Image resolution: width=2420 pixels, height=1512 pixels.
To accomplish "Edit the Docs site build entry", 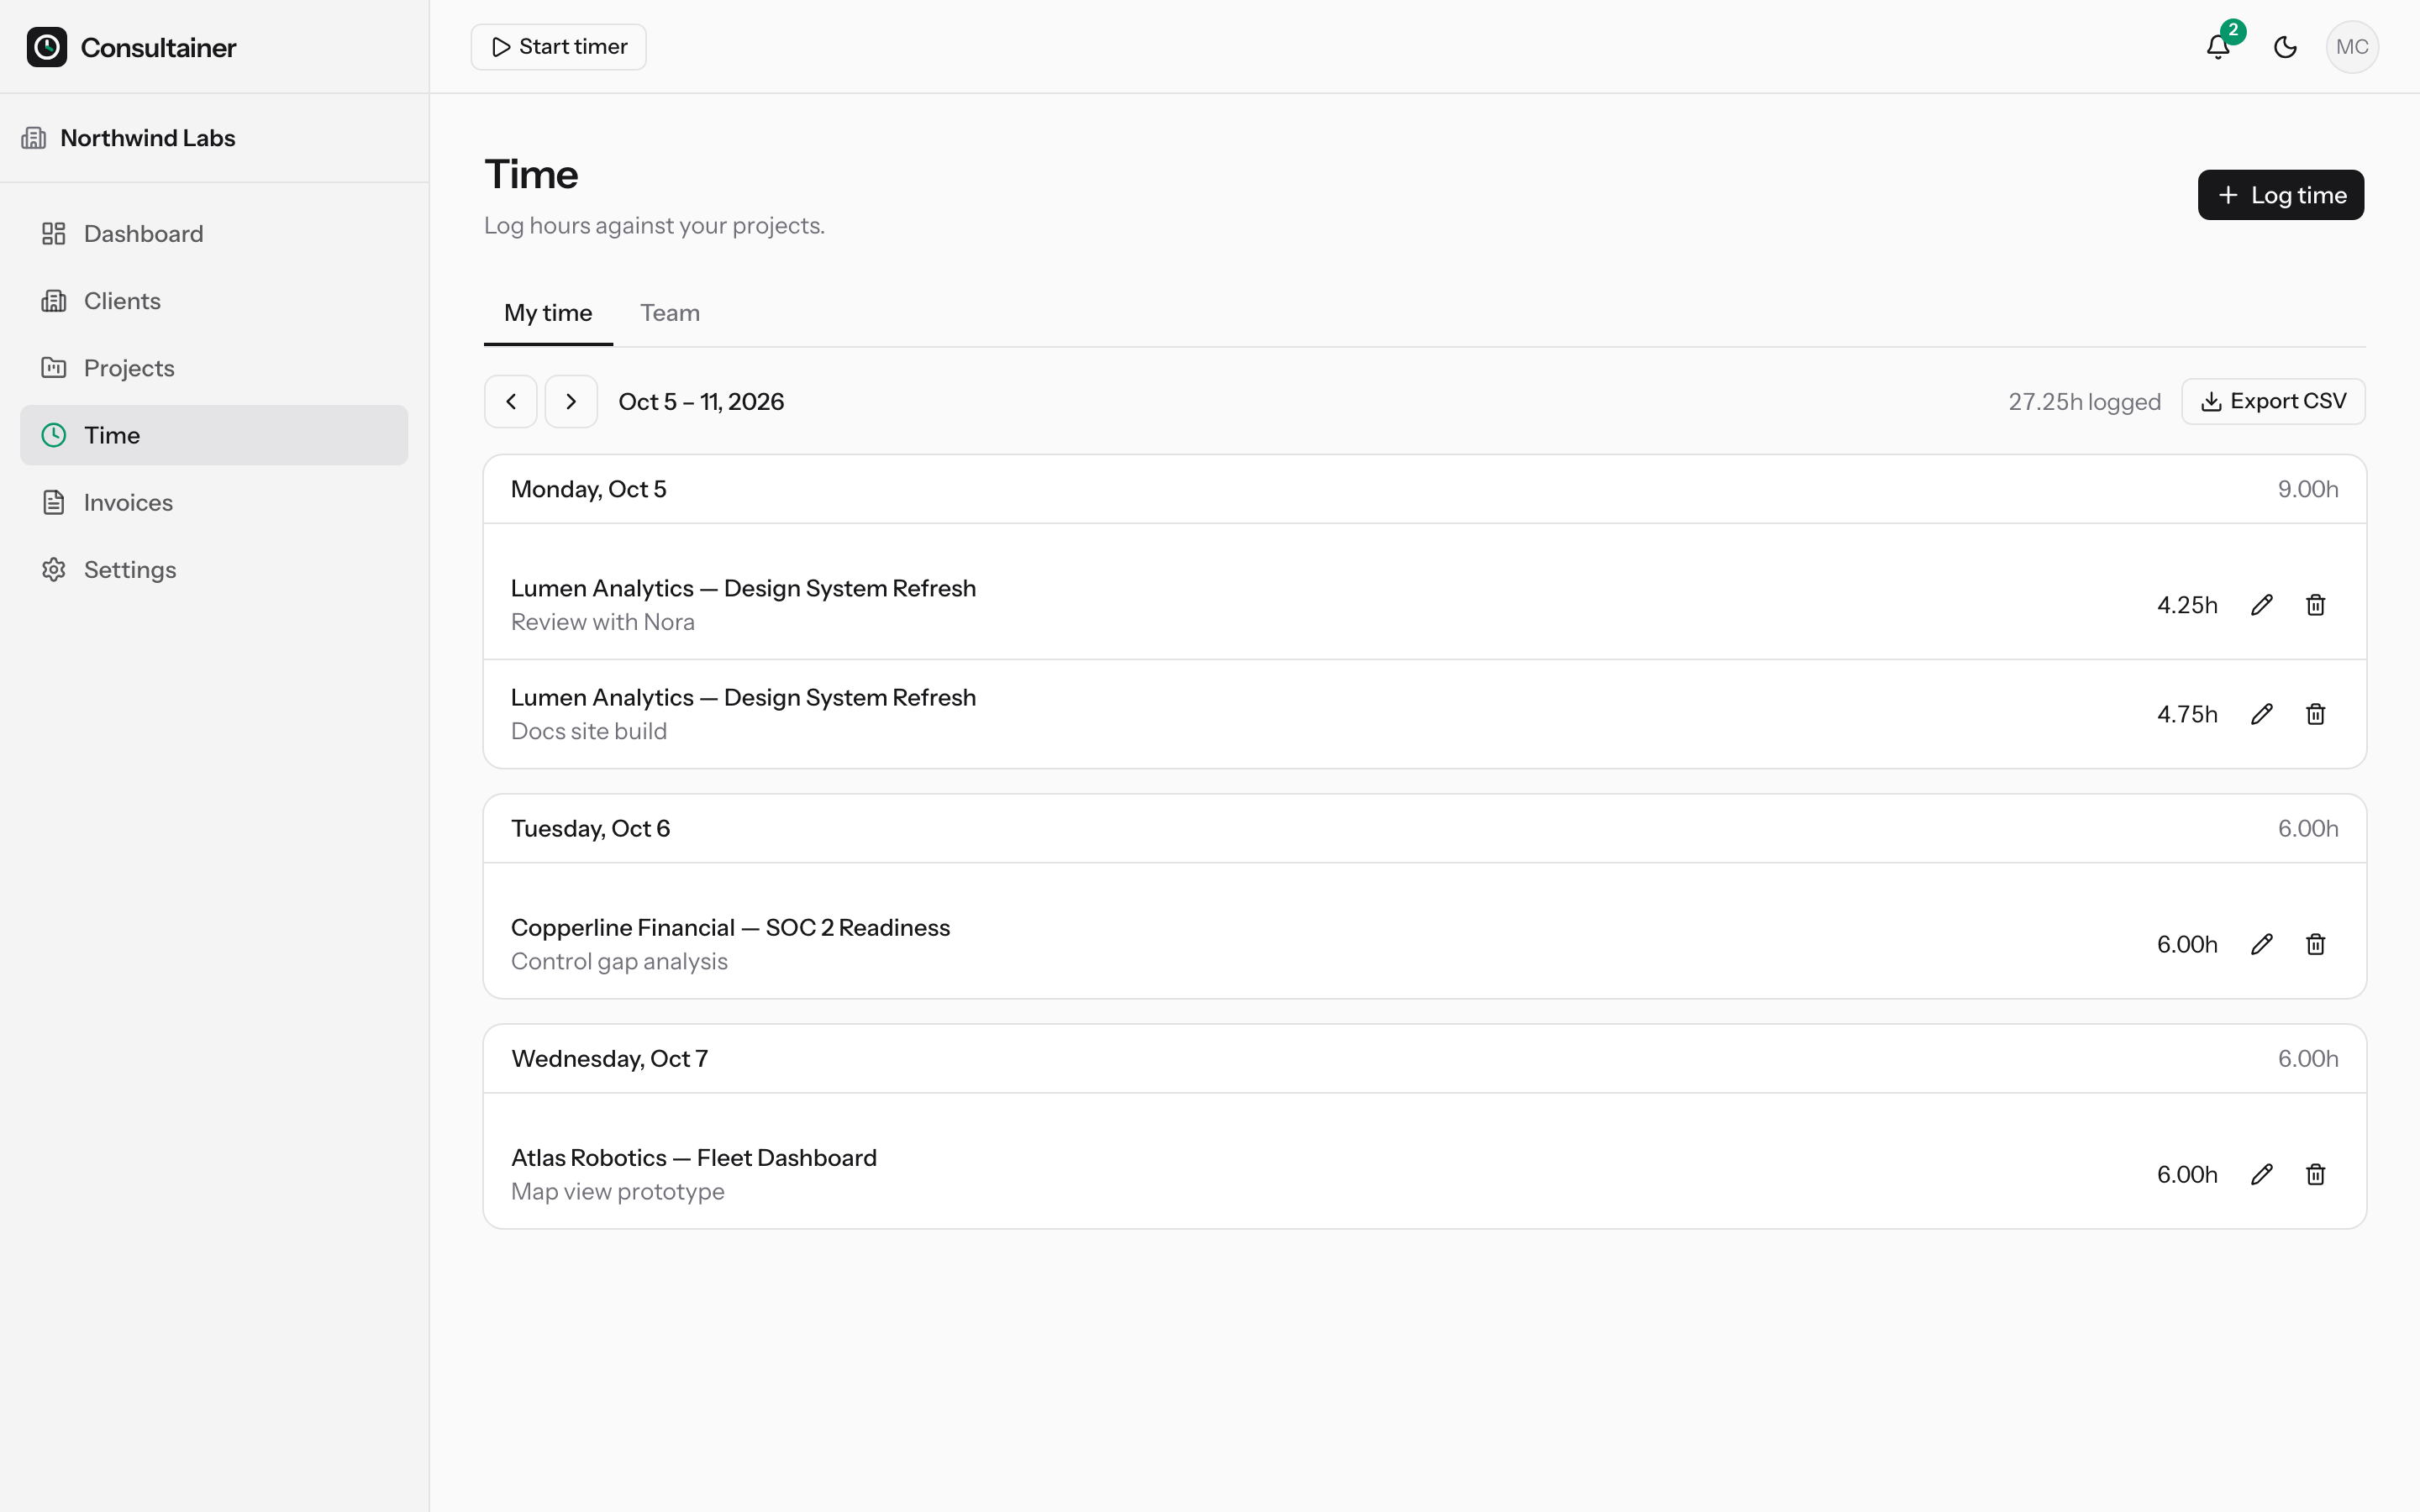I will click(x=2261, y=714).
